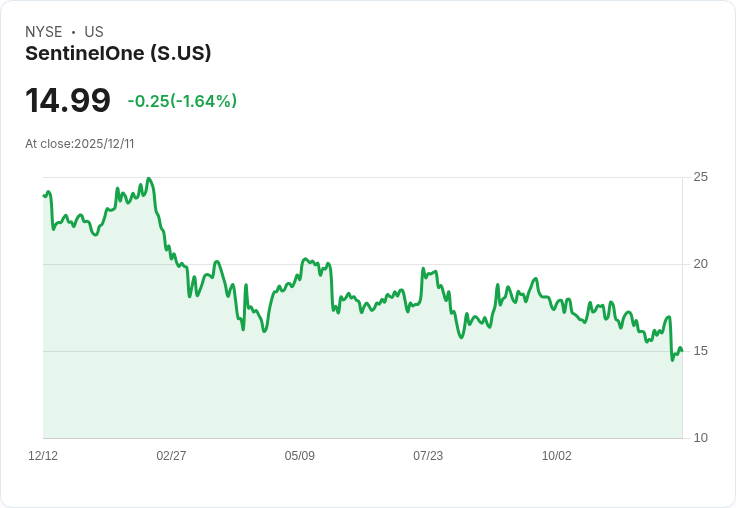
Task: Click the 12/12 date on x-axis
Action: point(43,456)
